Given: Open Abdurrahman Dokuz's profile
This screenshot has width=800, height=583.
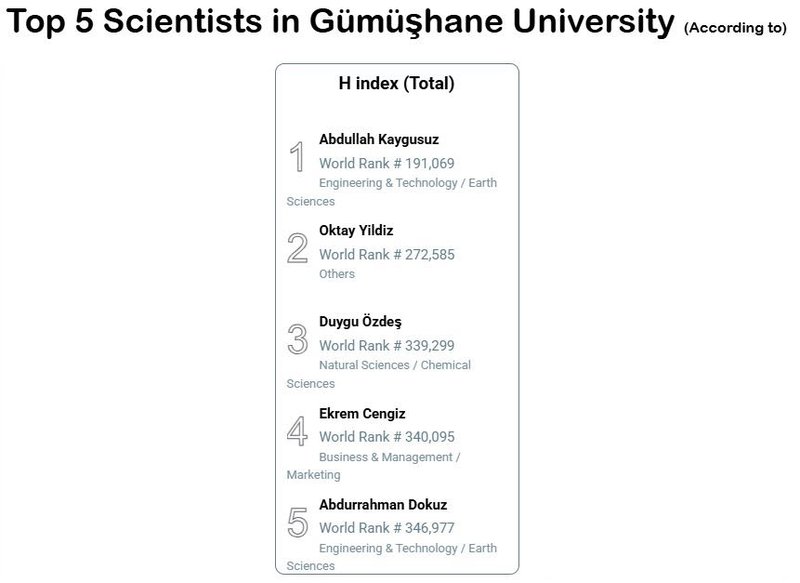Looking at the screenshot, I should point(383,504).
